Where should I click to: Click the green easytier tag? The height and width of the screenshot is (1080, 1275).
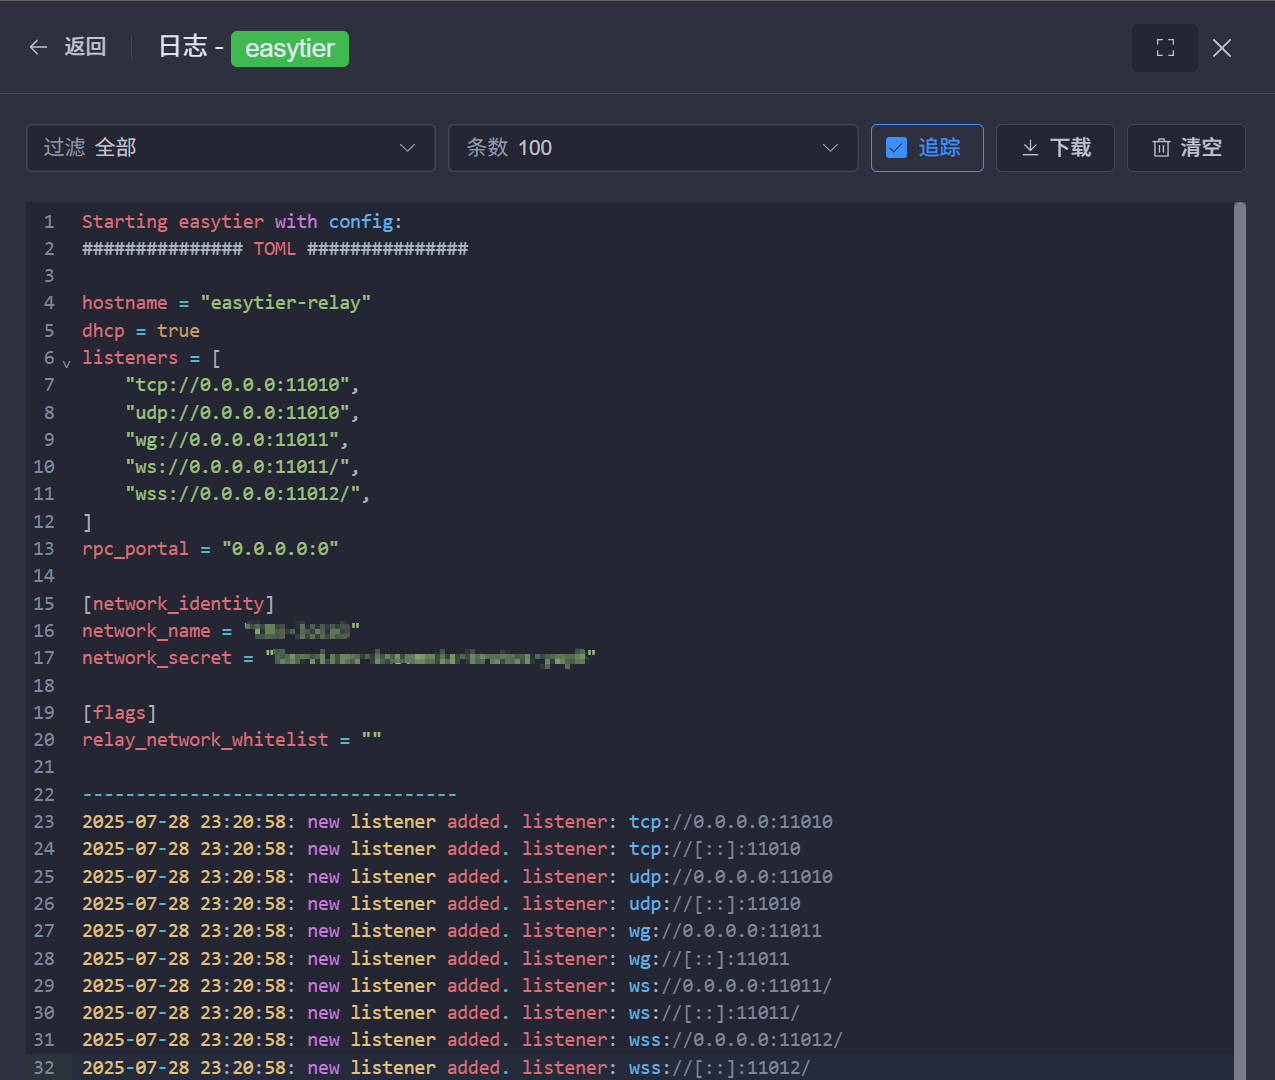pos(289,49)
